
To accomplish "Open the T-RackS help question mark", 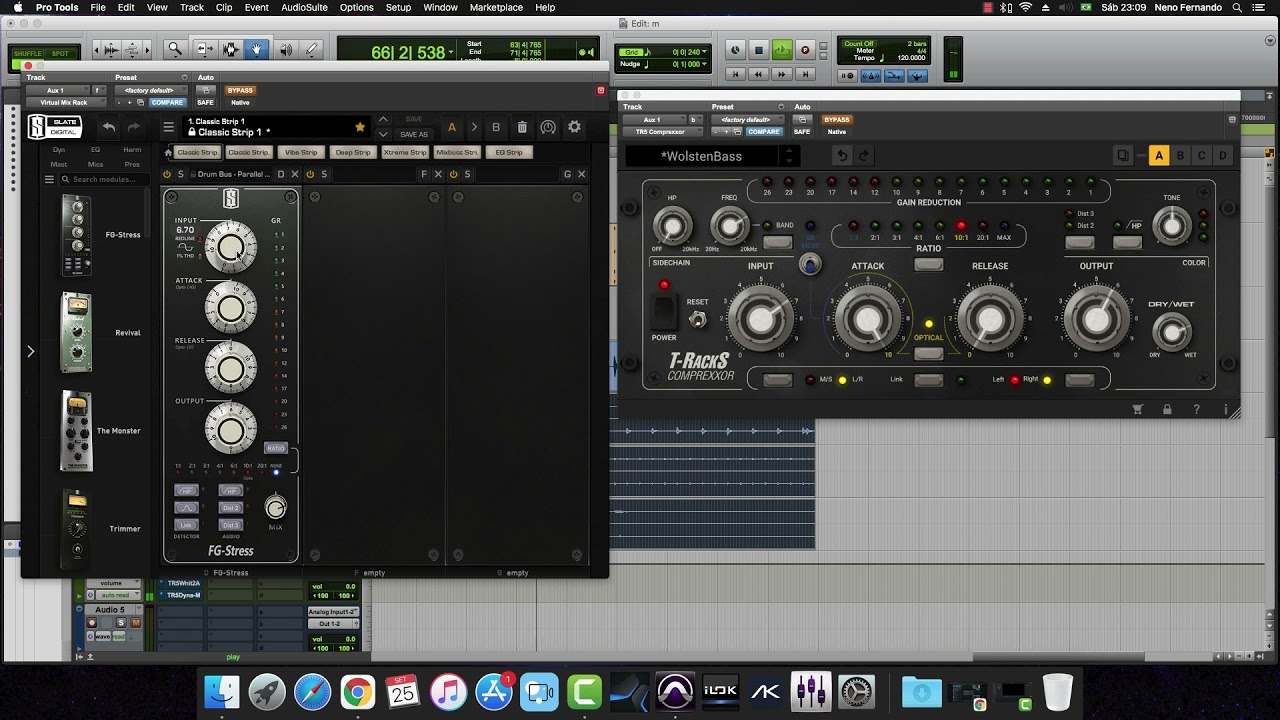I will [x=1196, y=409].
